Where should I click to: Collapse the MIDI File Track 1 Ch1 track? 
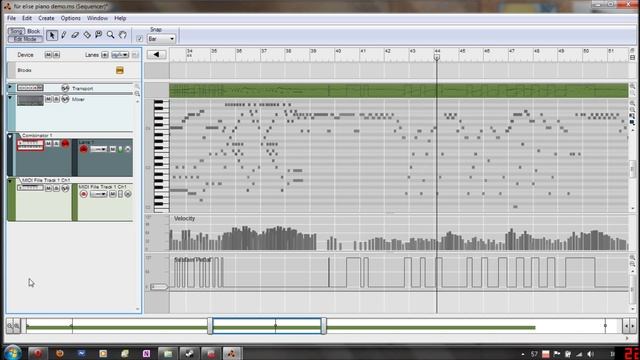pyautogui.click(x=10, y=182)
